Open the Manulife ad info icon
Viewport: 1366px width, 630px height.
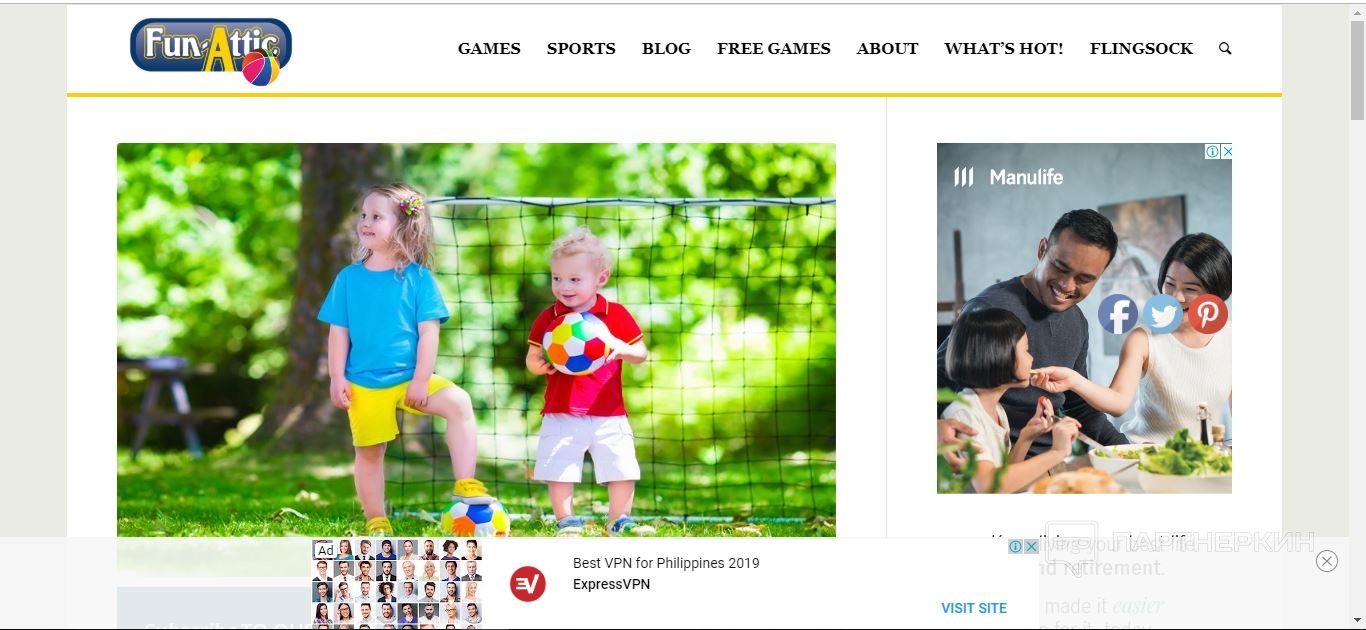click(x=1212, y=152)
